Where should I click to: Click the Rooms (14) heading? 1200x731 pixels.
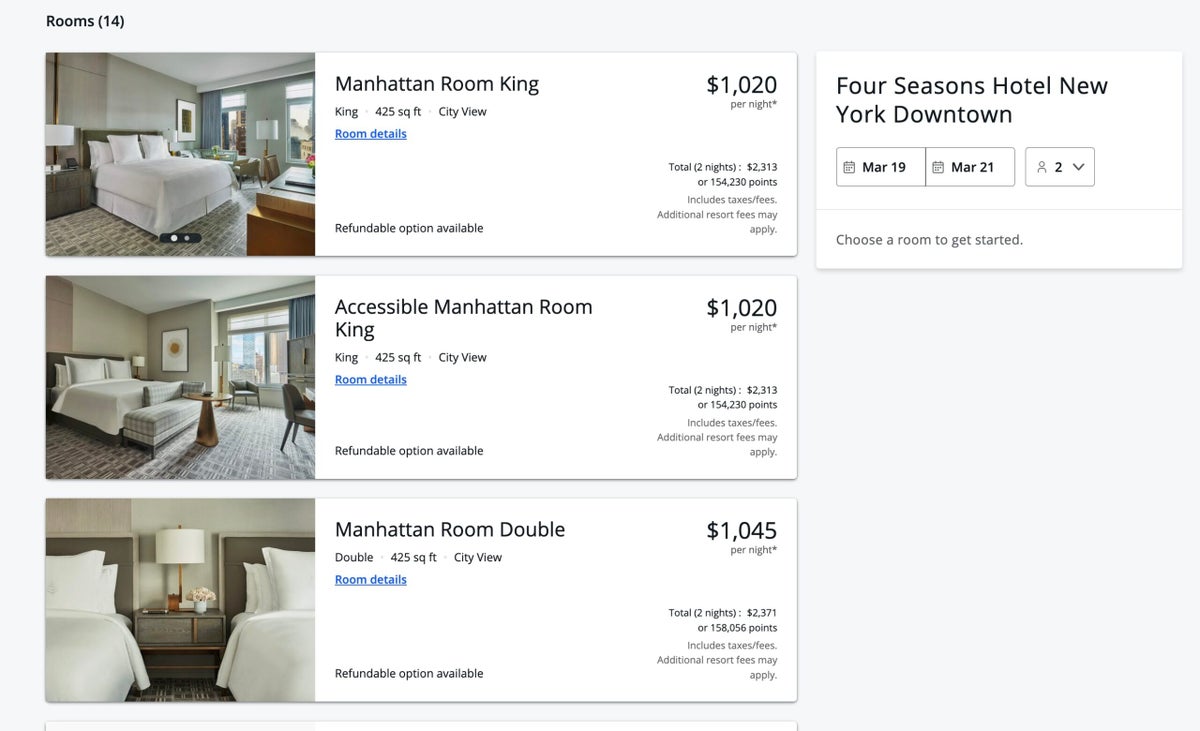tap(84, 20)
